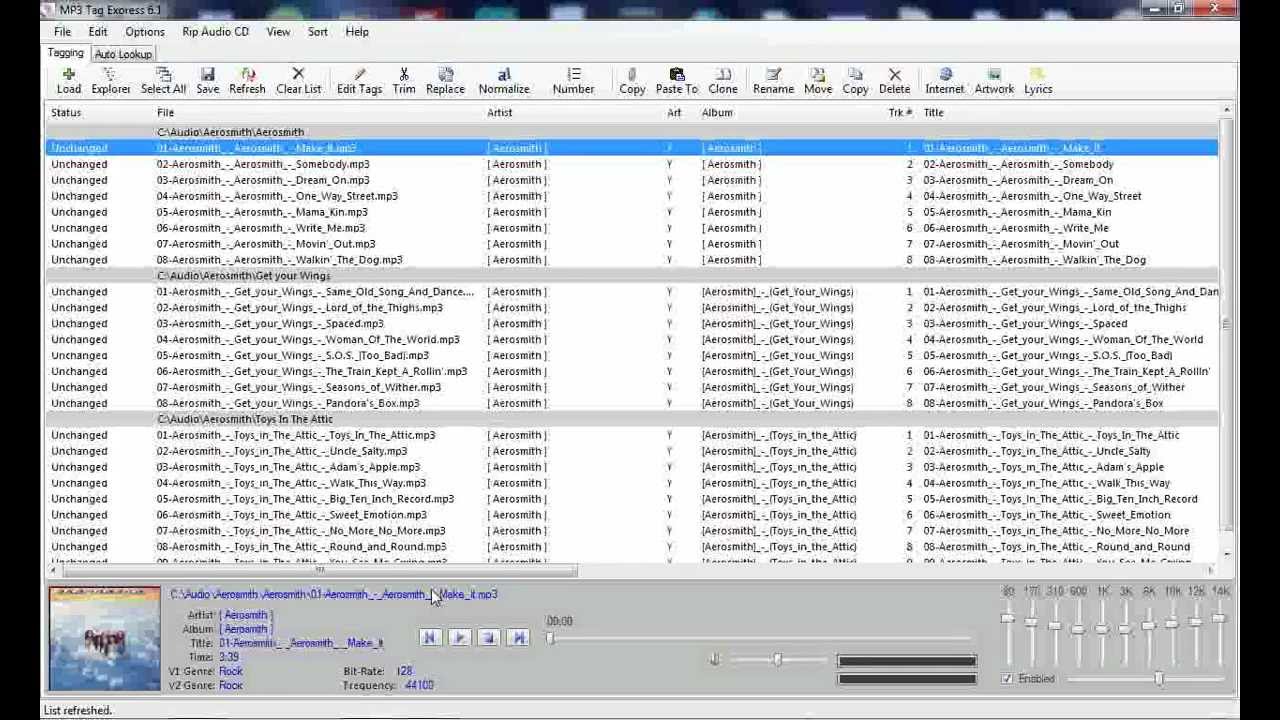Open the Help menu
The width and height of the screenshot is (1280, 720).
point(357,32)
